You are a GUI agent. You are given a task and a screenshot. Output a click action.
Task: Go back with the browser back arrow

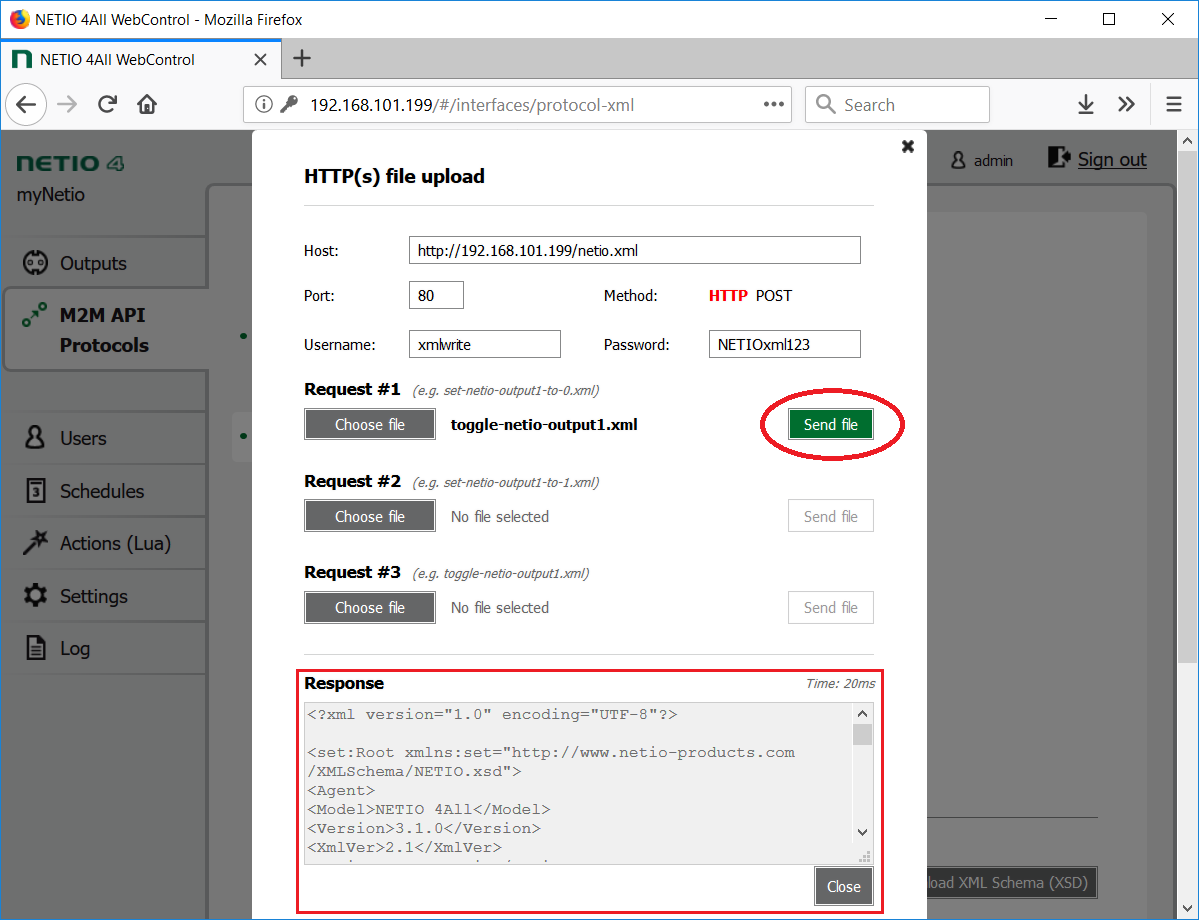click(26, 105)
